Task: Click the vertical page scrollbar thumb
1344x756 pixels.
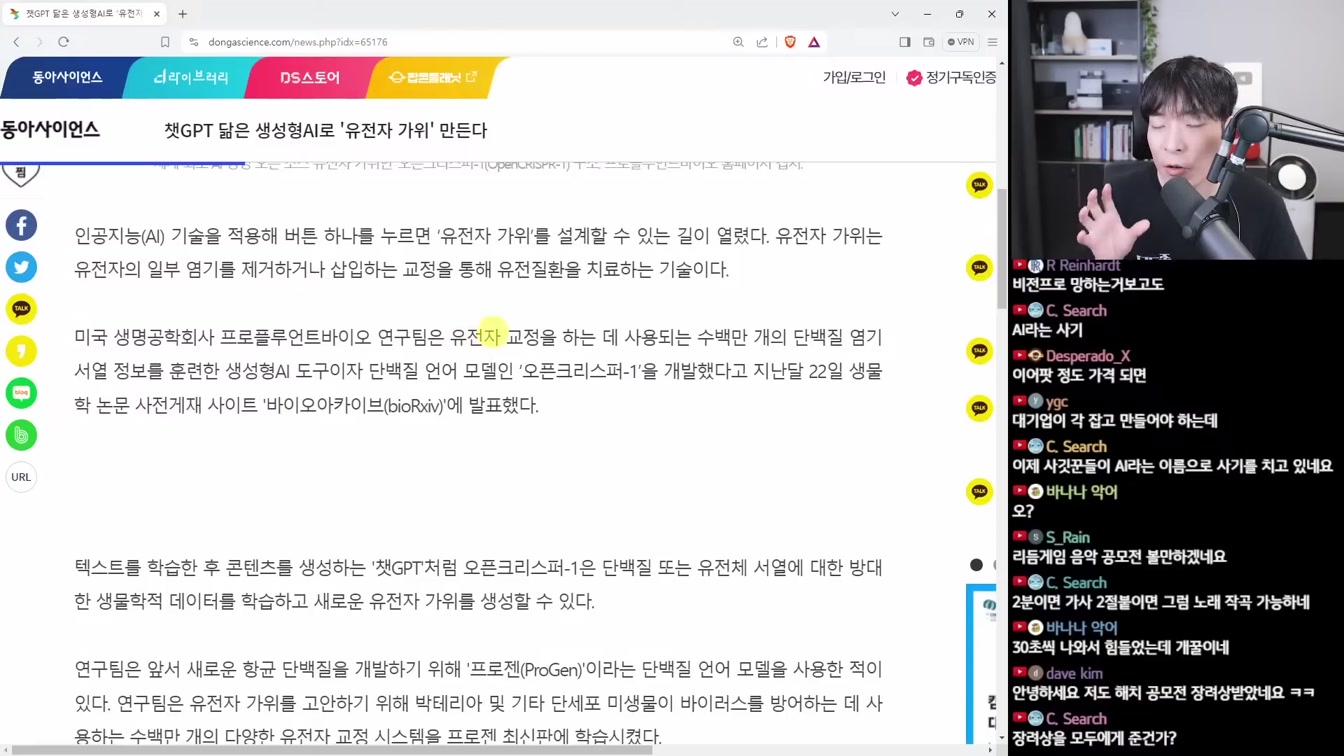Action: pyautogui.click(x=1002, y=248)
